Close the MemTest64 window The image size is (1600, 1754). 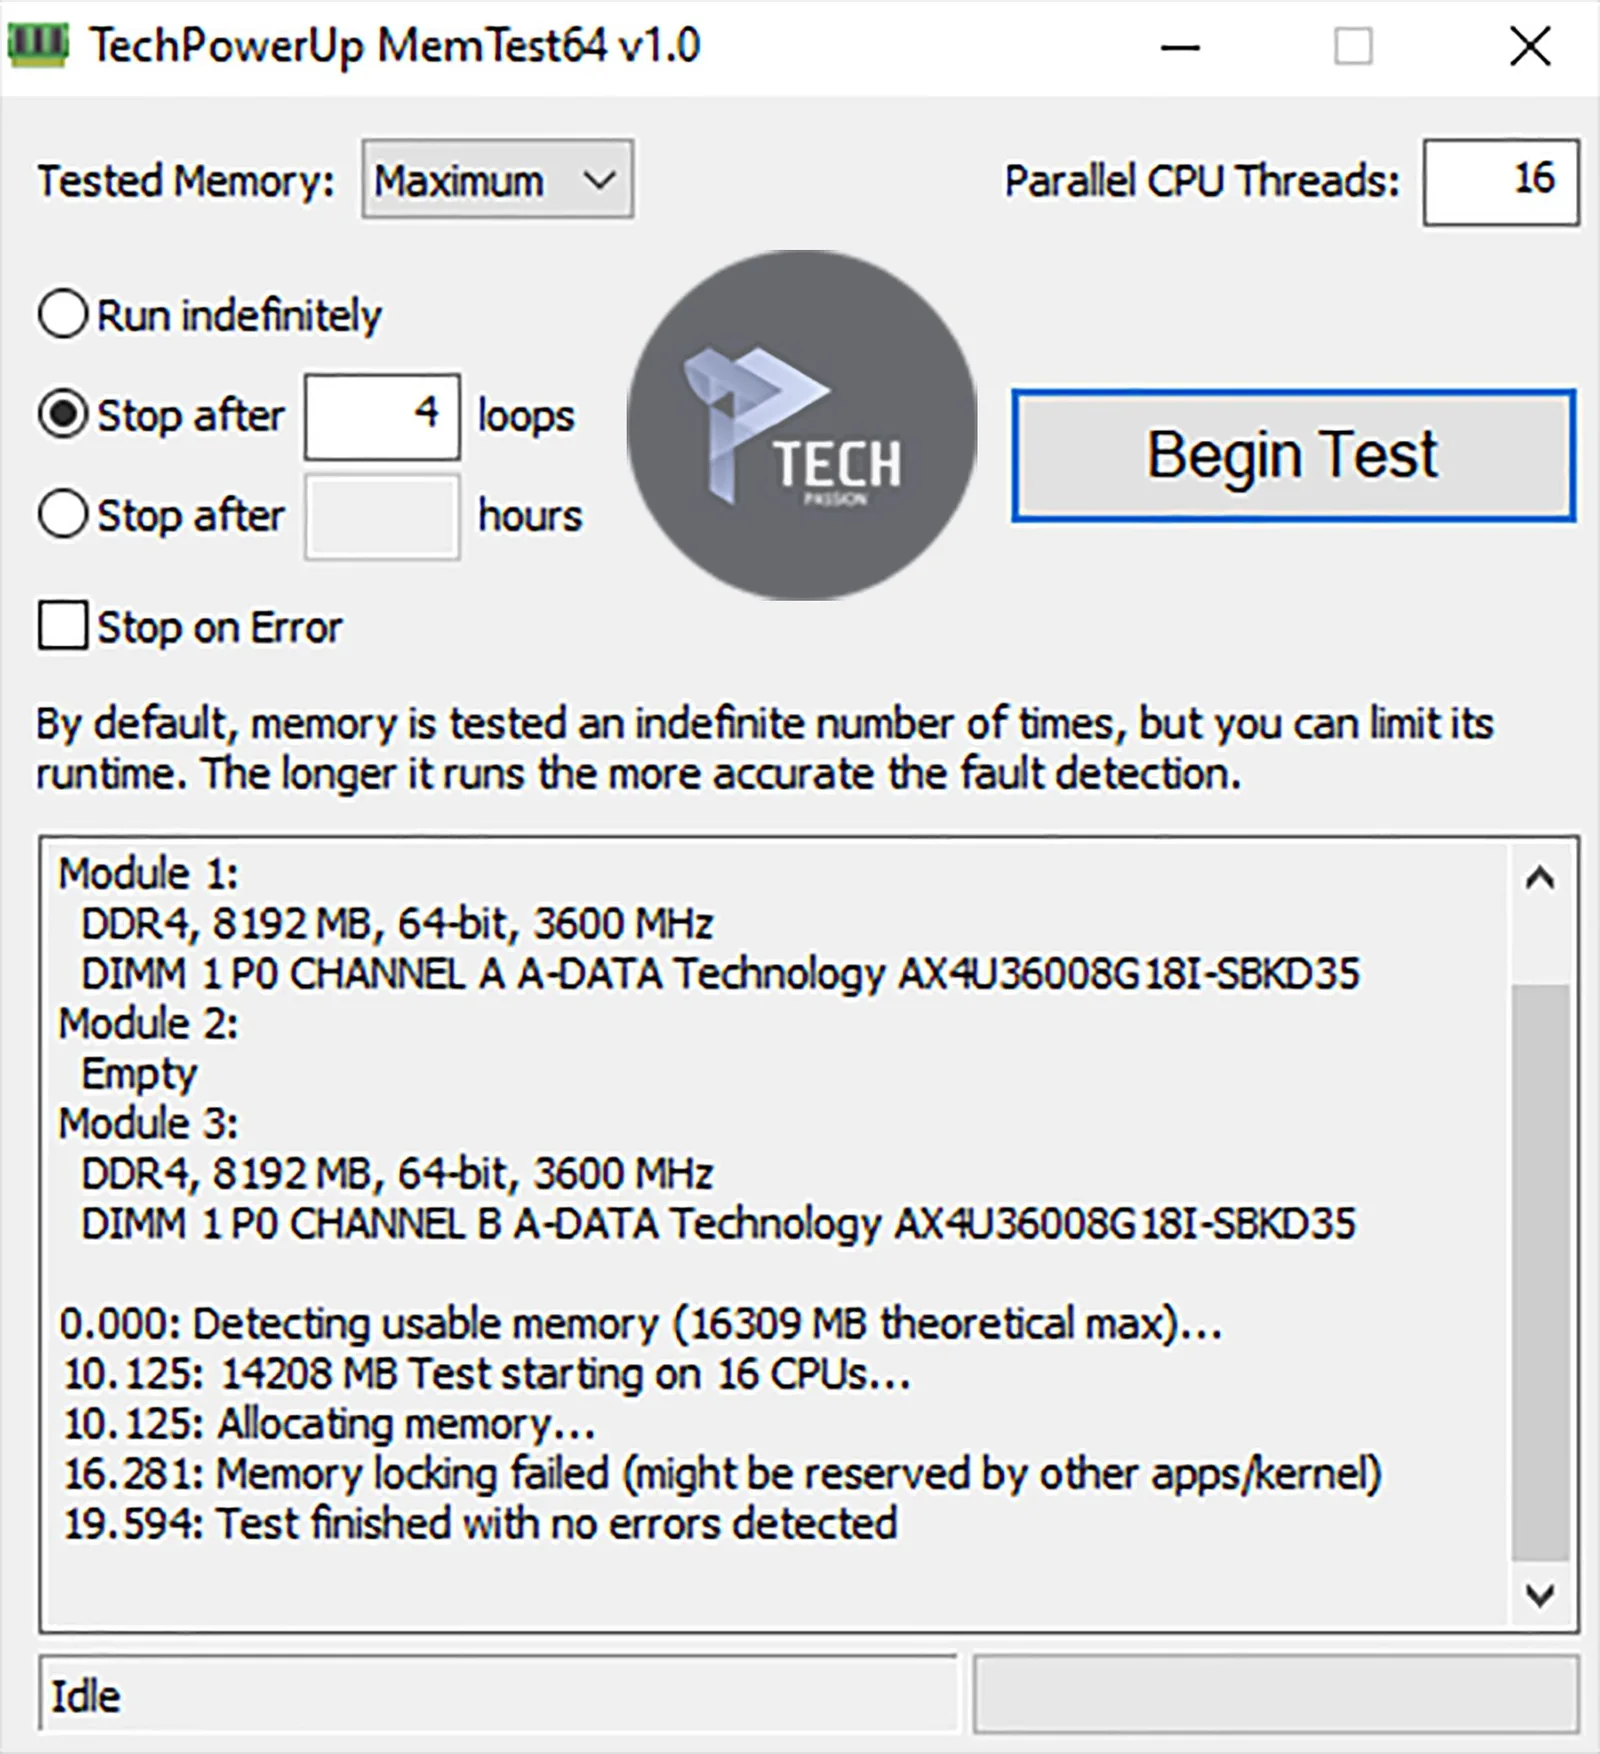click(x=1530, y=46)
